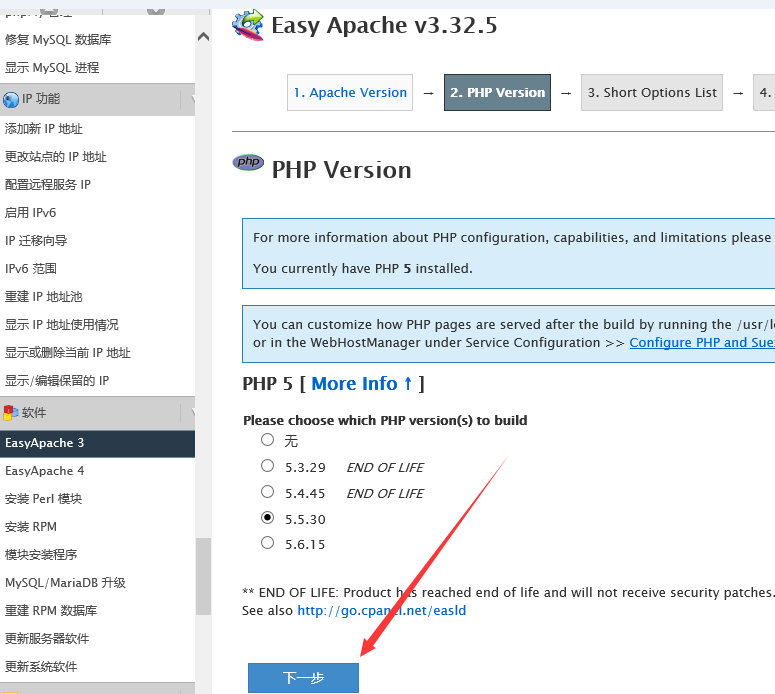Screen dimensions: 775x694
Task: Open the go.cpanel.net/easld link
Action: (x=382, y=610)
